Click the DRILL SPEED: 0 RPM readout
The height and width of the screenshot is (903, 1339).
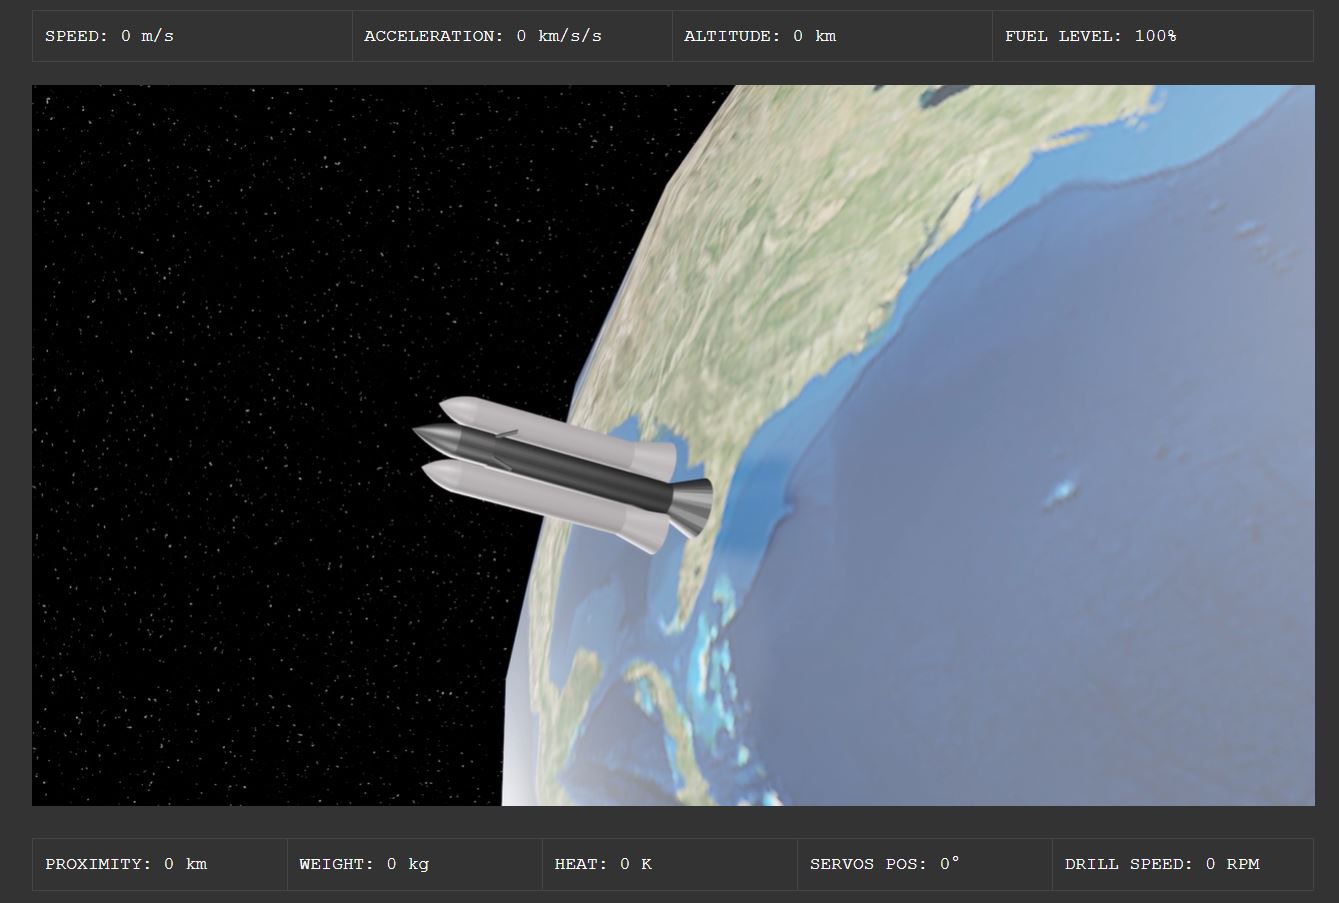tap(1183, 864)
